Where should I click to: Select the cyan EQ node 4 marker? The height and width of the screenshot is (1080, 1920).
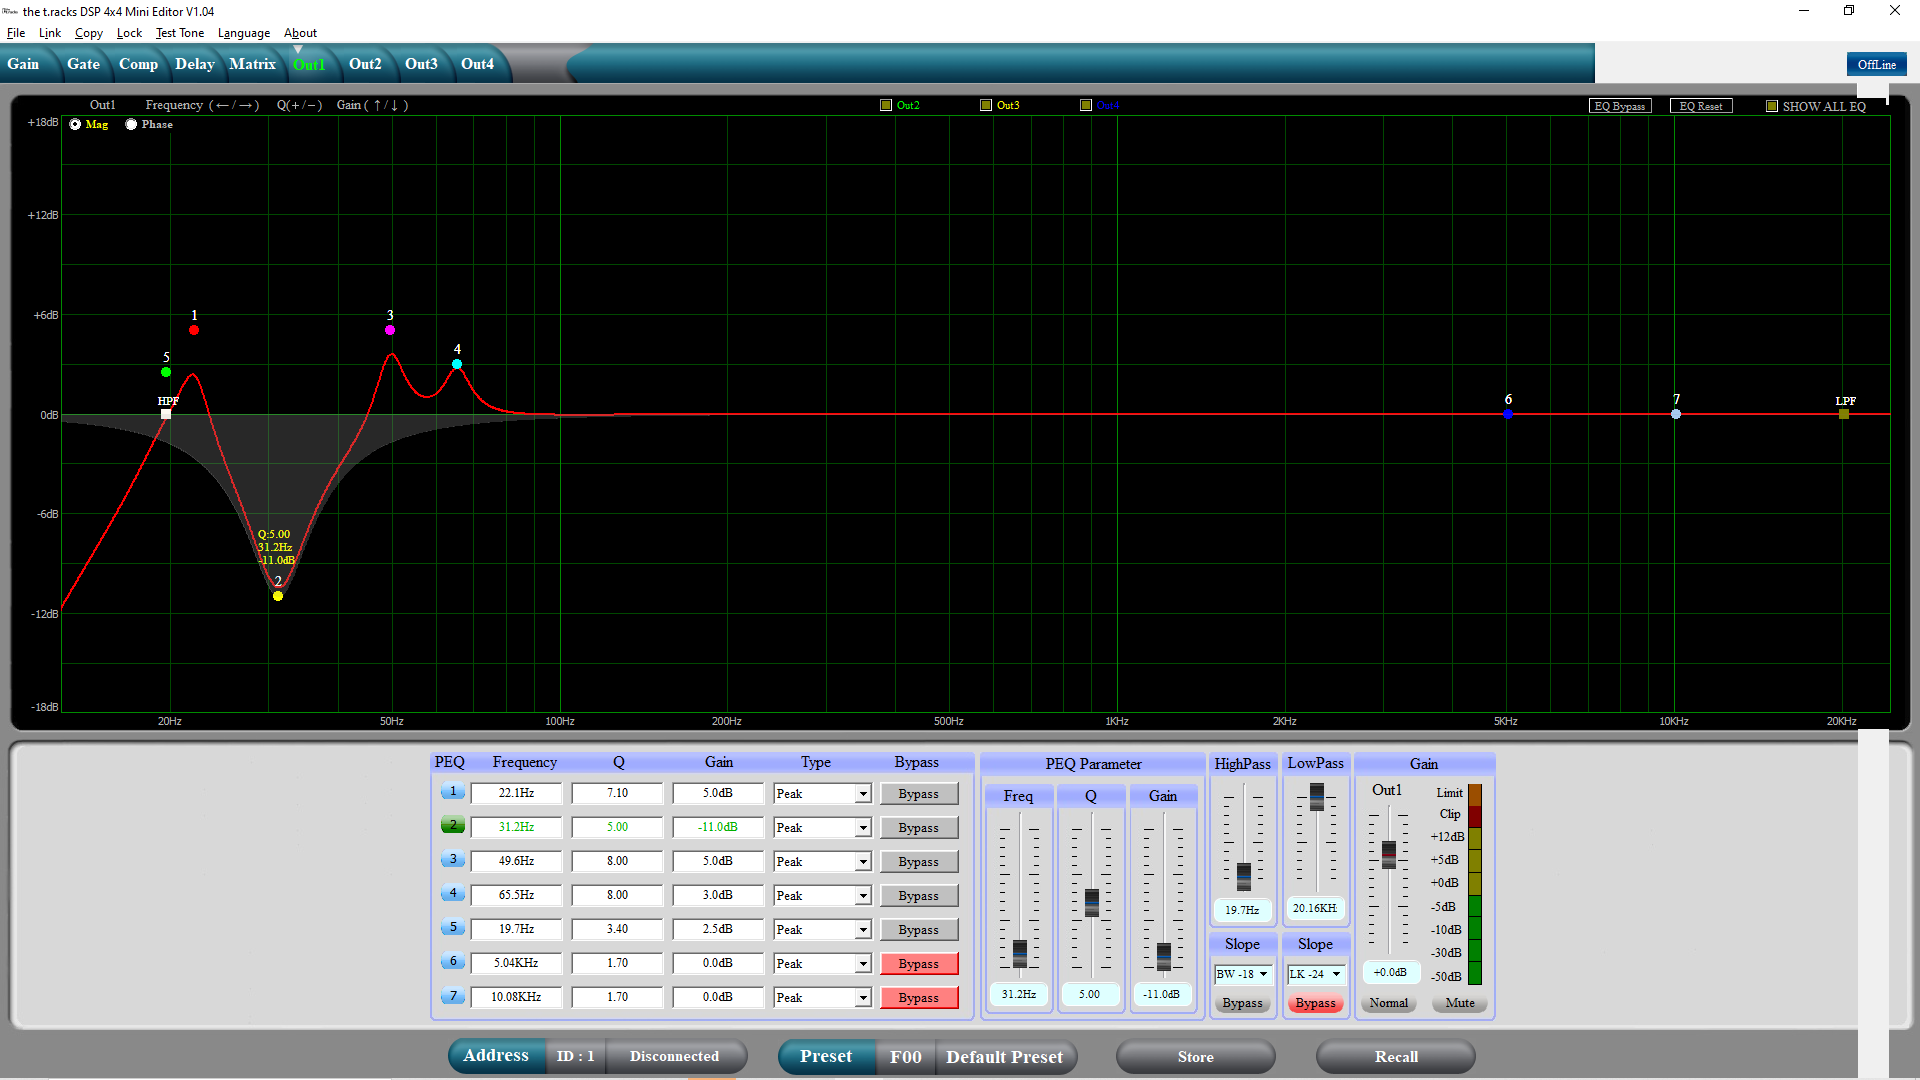click(457, 364)
